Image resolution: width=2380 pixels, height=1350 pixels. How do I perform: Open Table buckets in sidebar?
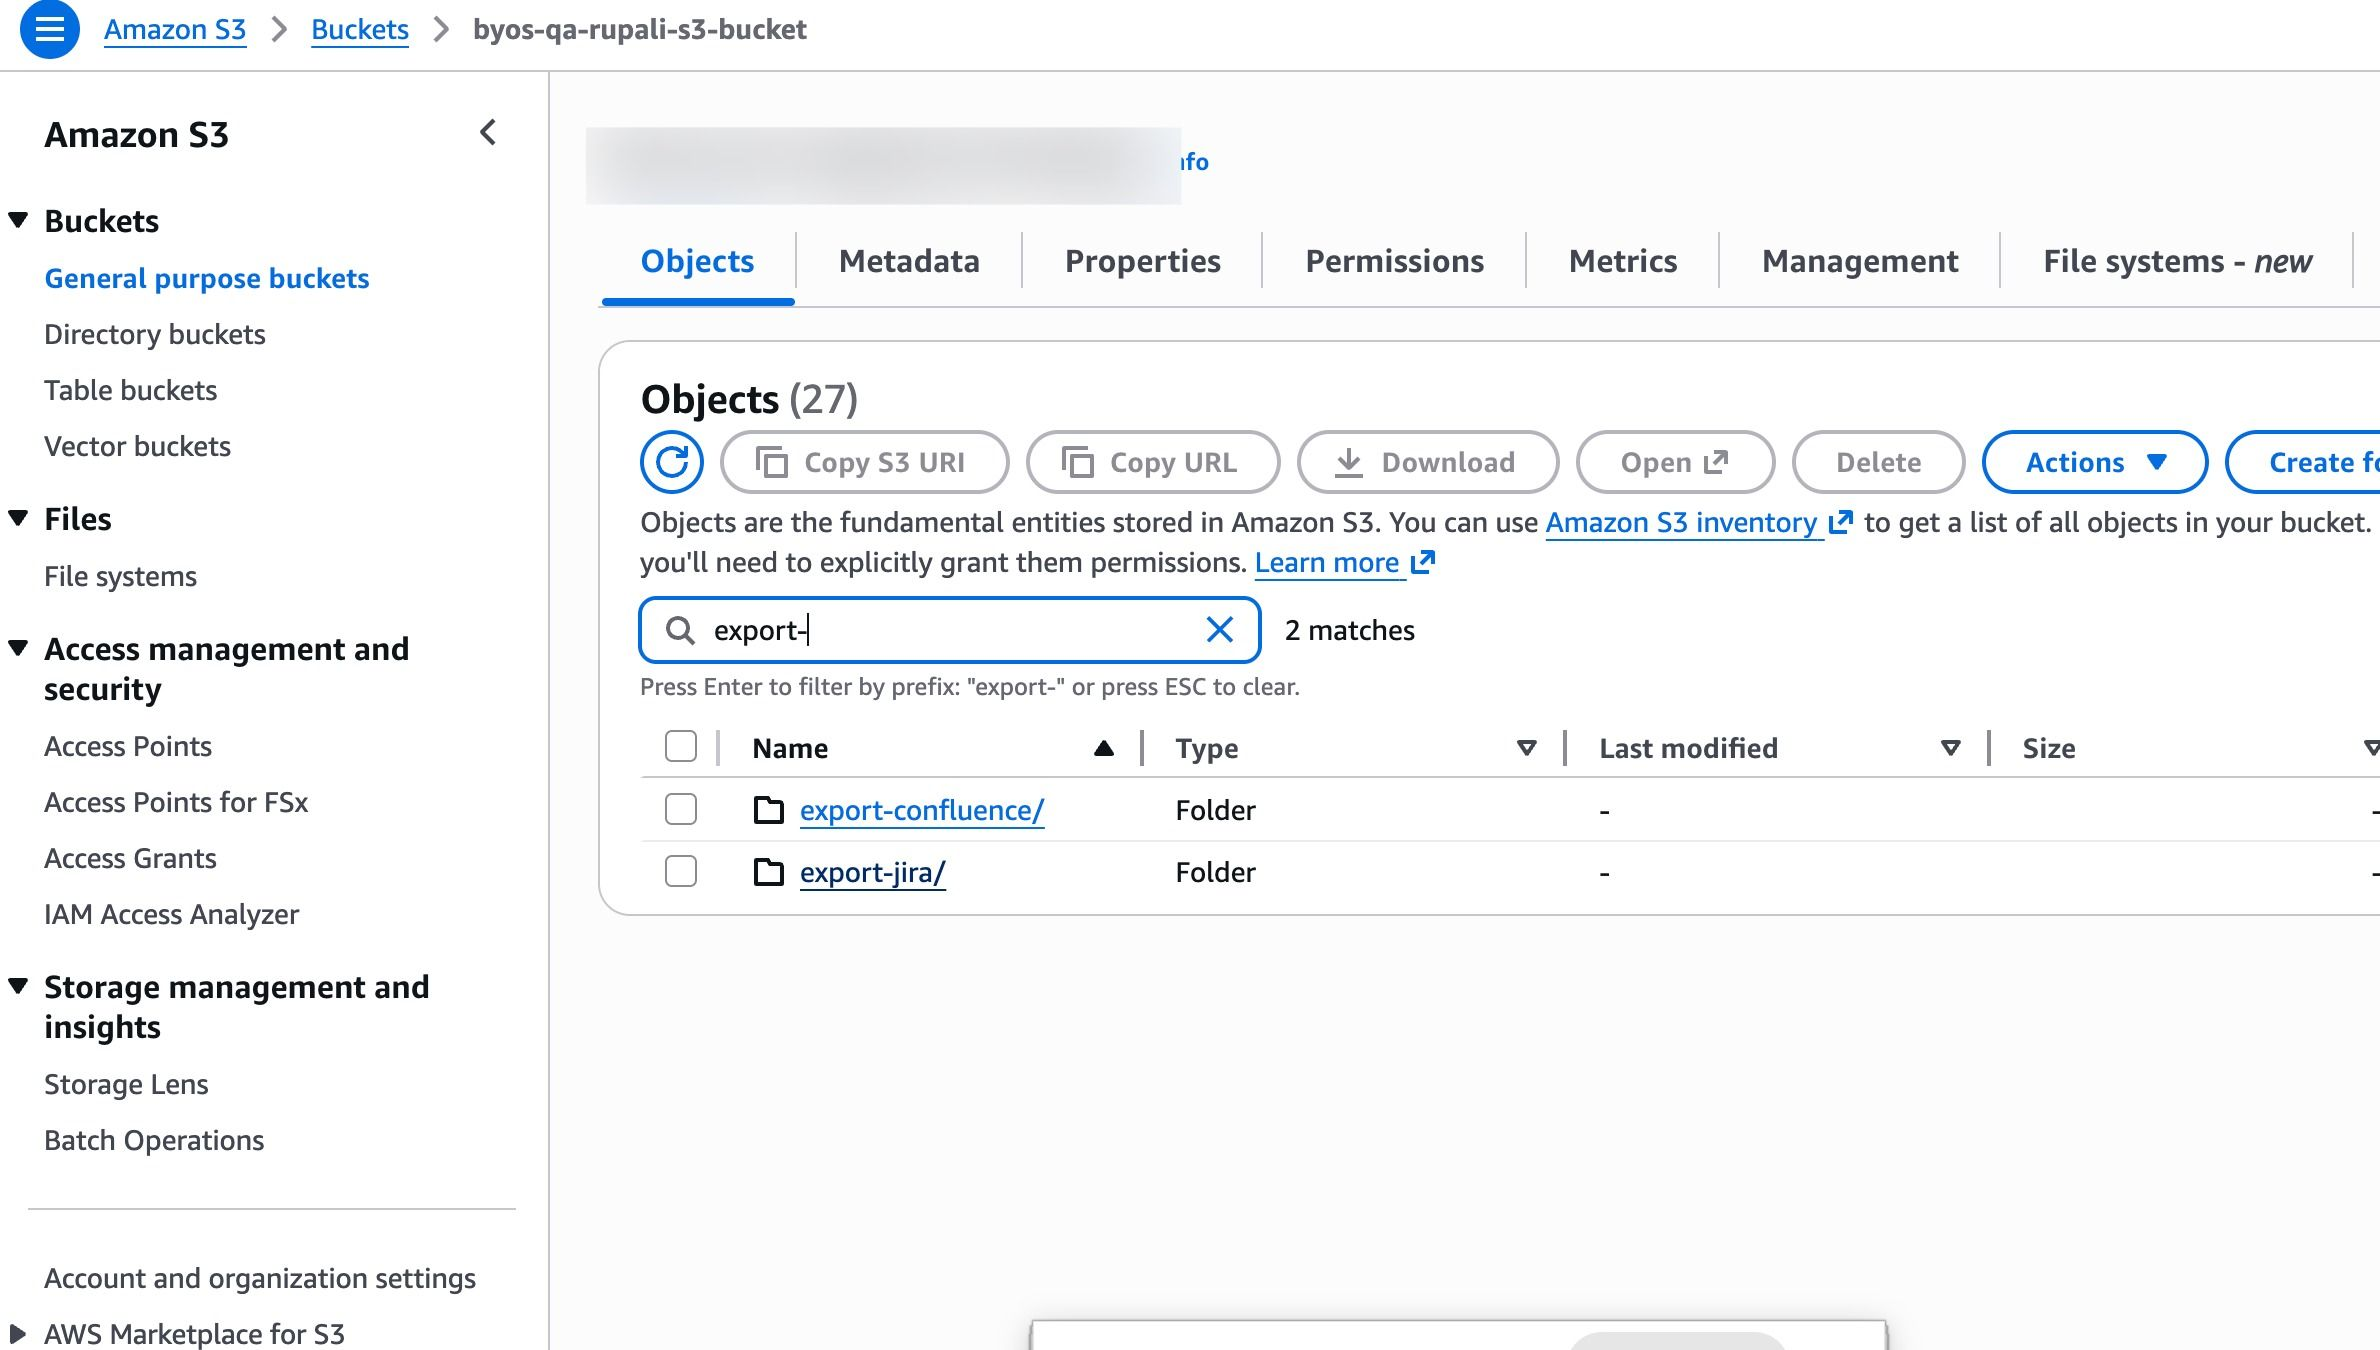[x=131, y=390]
